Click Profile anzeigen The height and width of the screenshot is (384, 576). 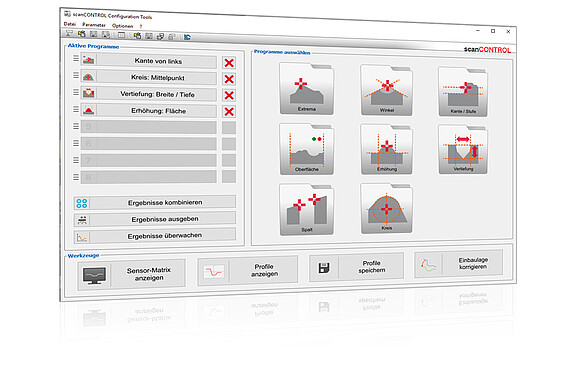coord(248,270)
